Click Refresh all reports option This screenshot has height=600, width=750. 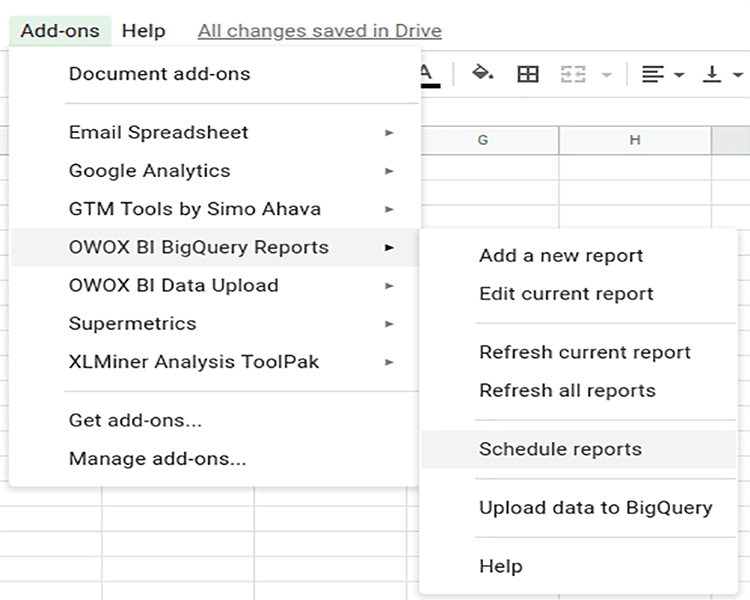(x=567, y=391)
